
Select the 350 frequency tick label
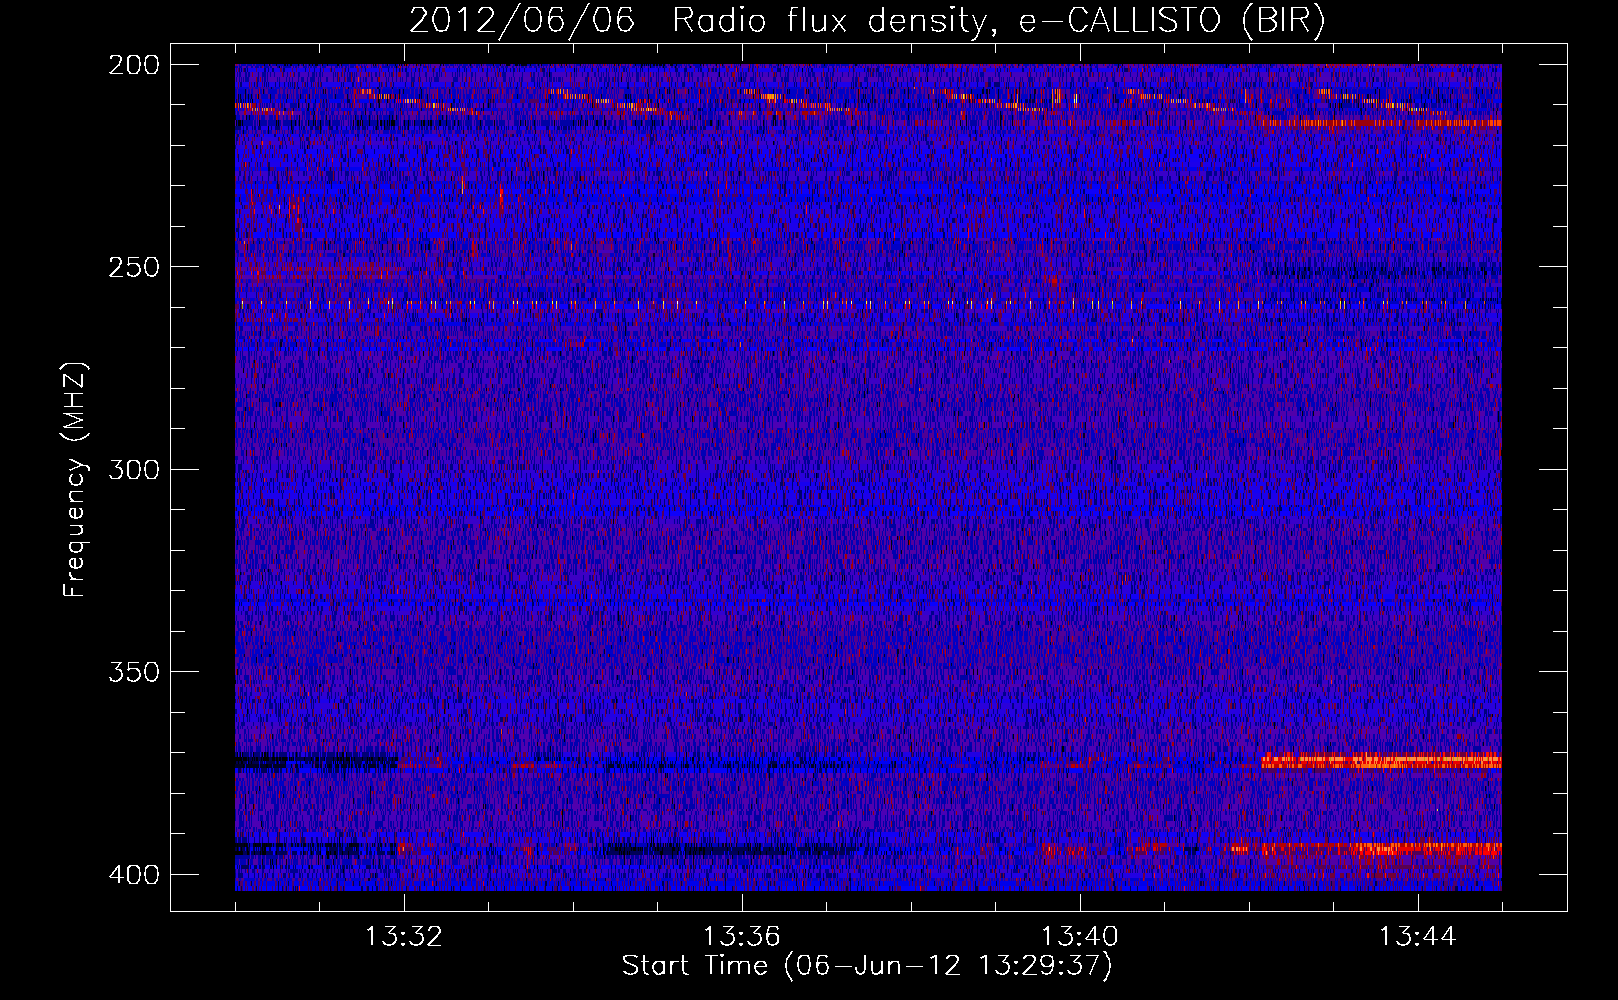click(134, 671)
